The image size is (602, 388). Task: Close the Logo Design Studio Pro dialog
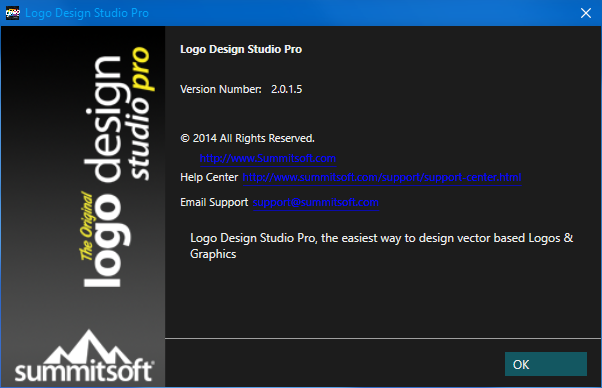click(x=585, y=13)
